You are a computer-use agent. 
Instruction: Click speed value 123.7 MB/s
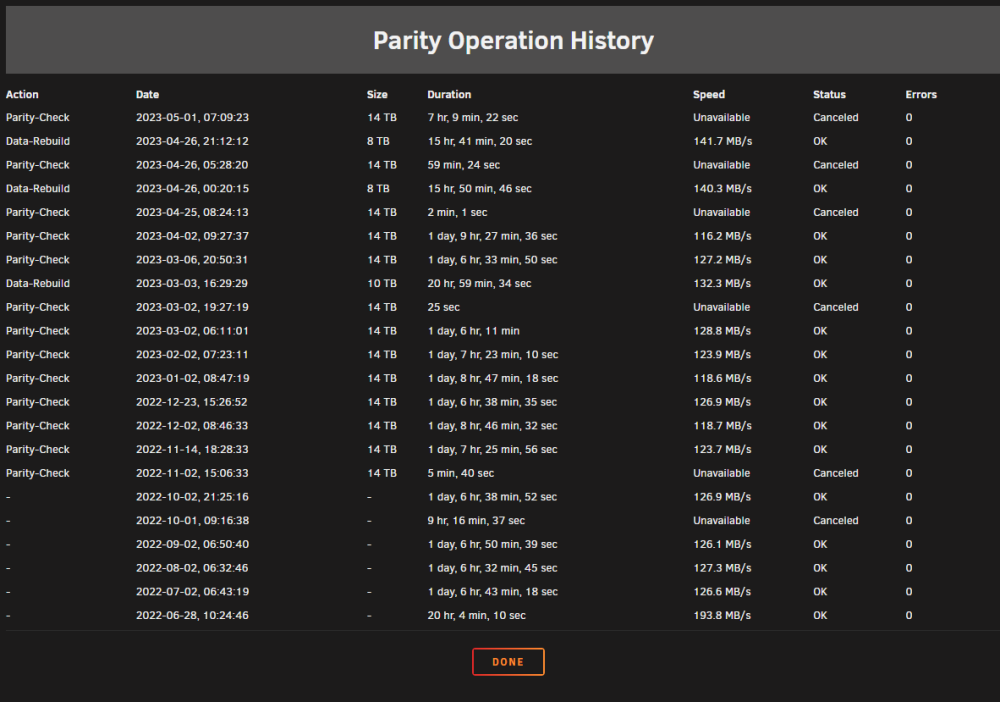(723, 450)
